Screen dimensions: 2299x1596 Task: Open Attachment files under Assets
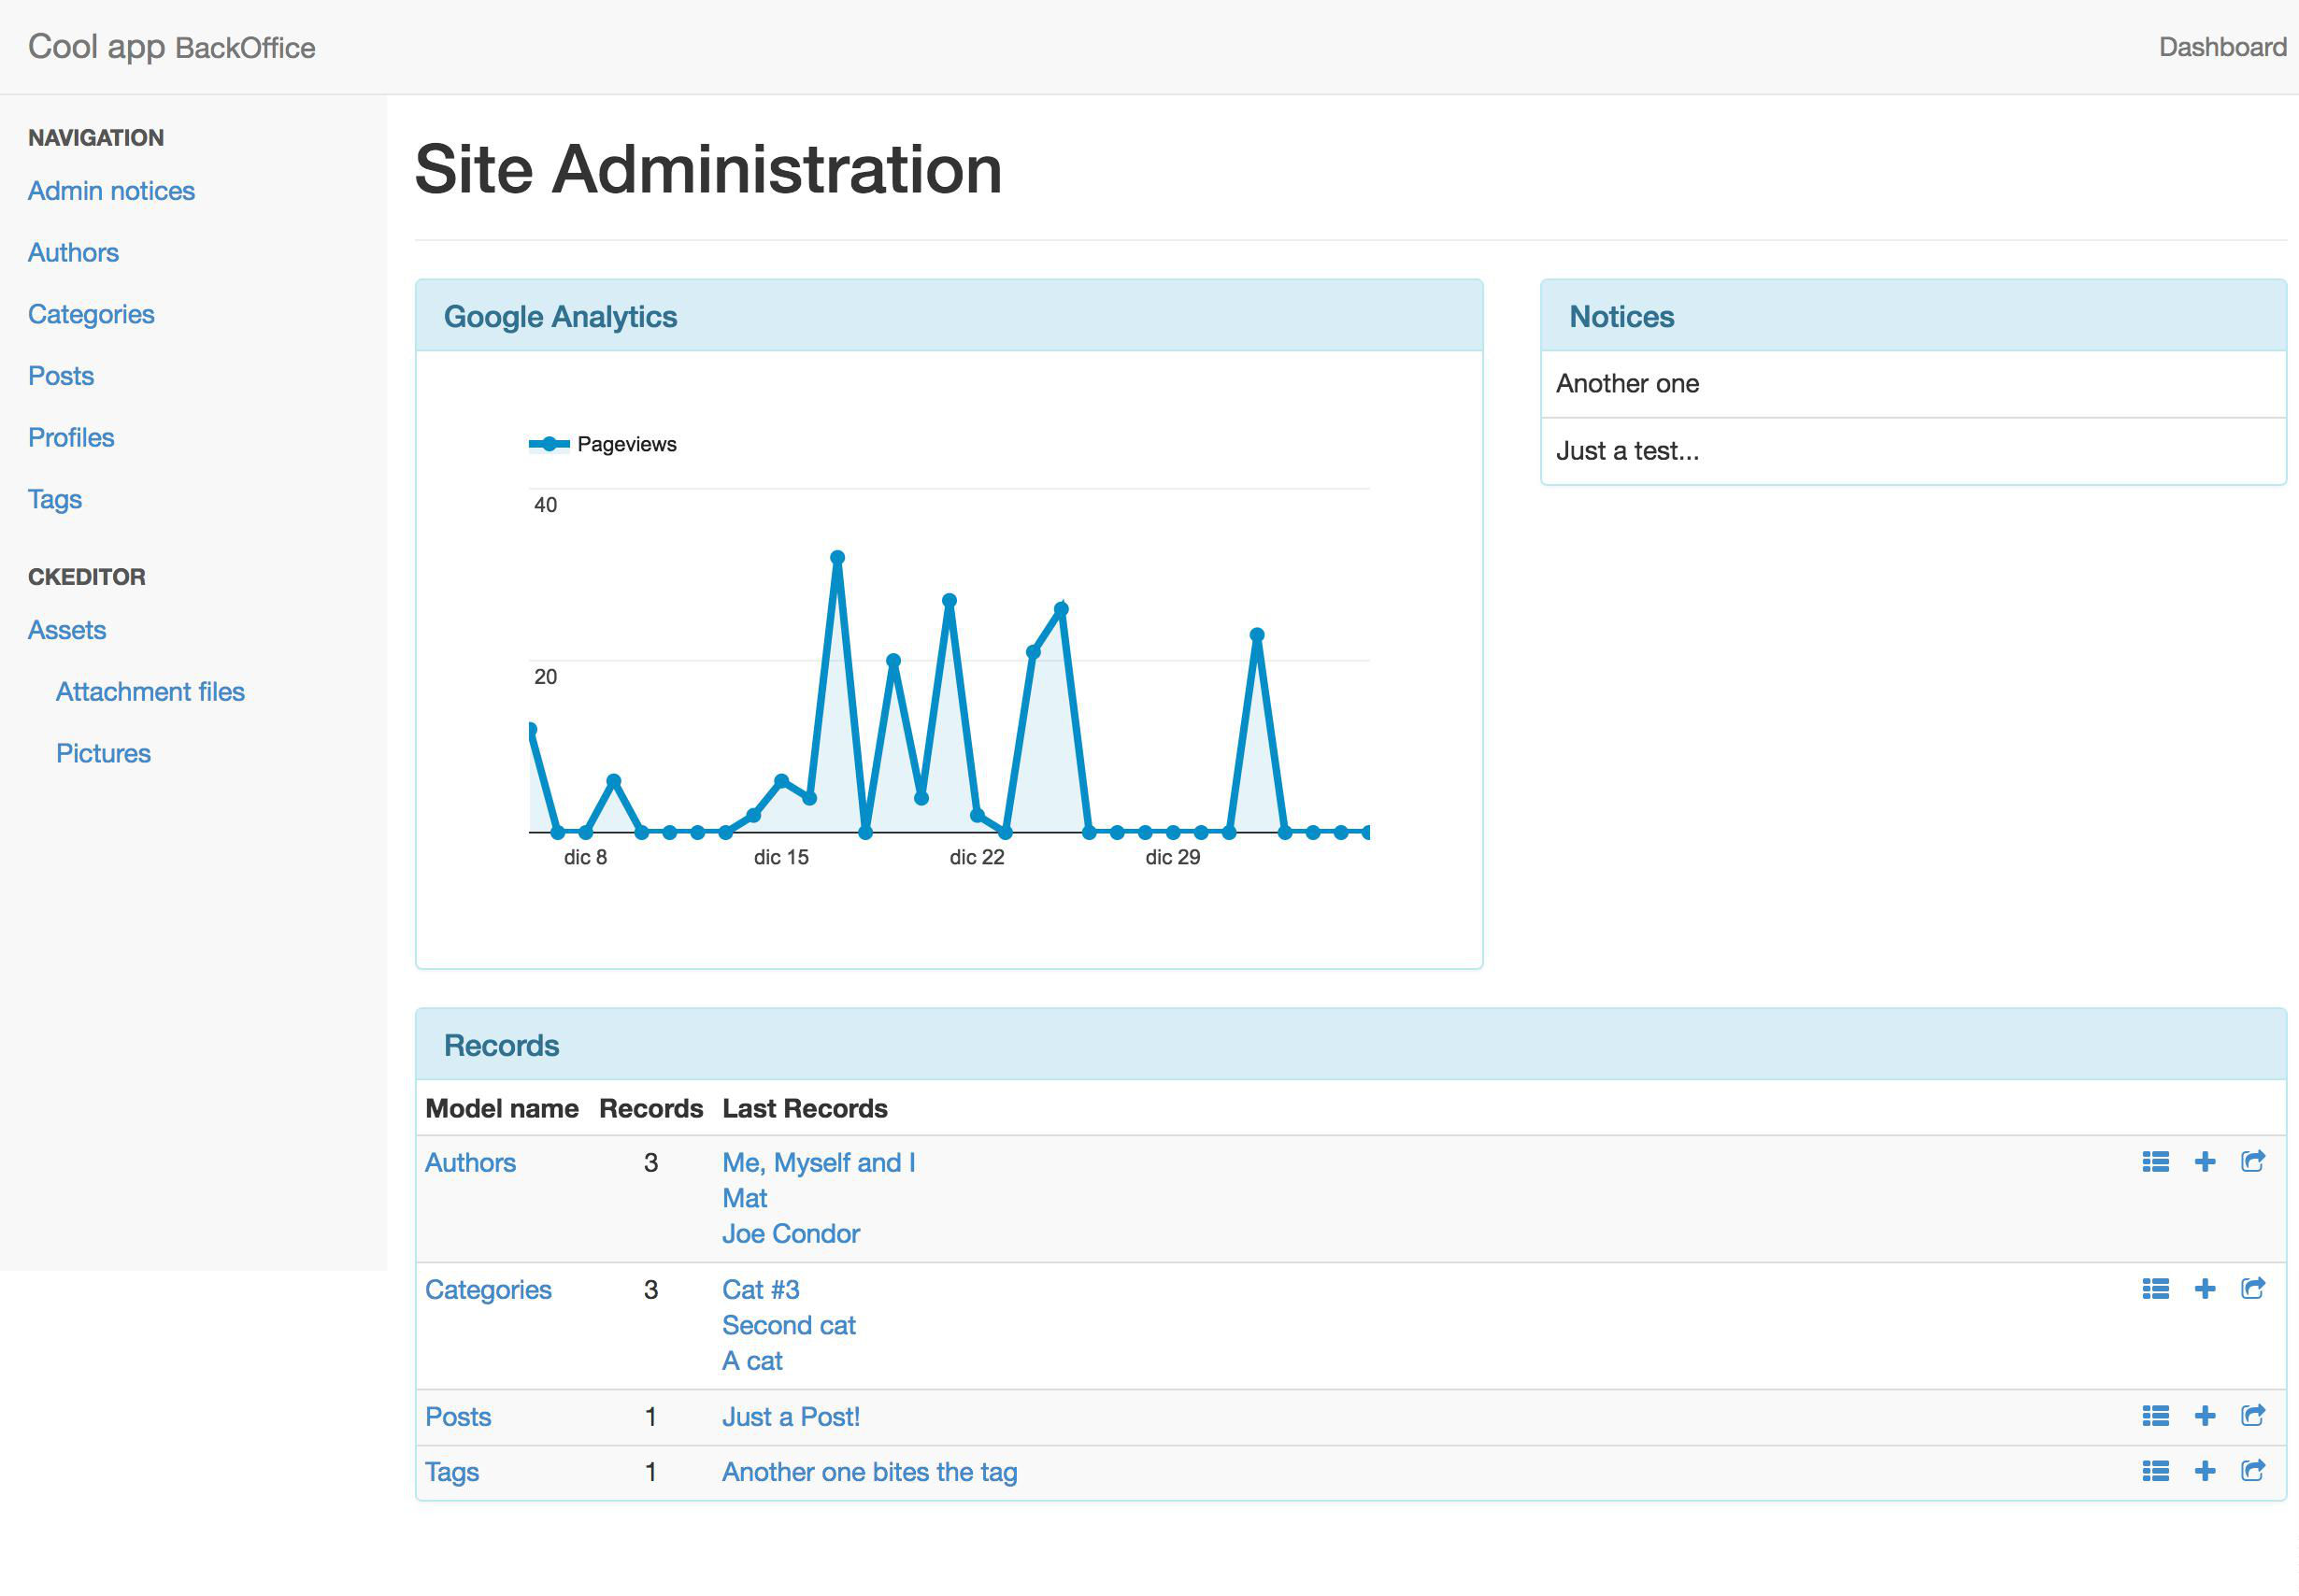pos(150,691)
